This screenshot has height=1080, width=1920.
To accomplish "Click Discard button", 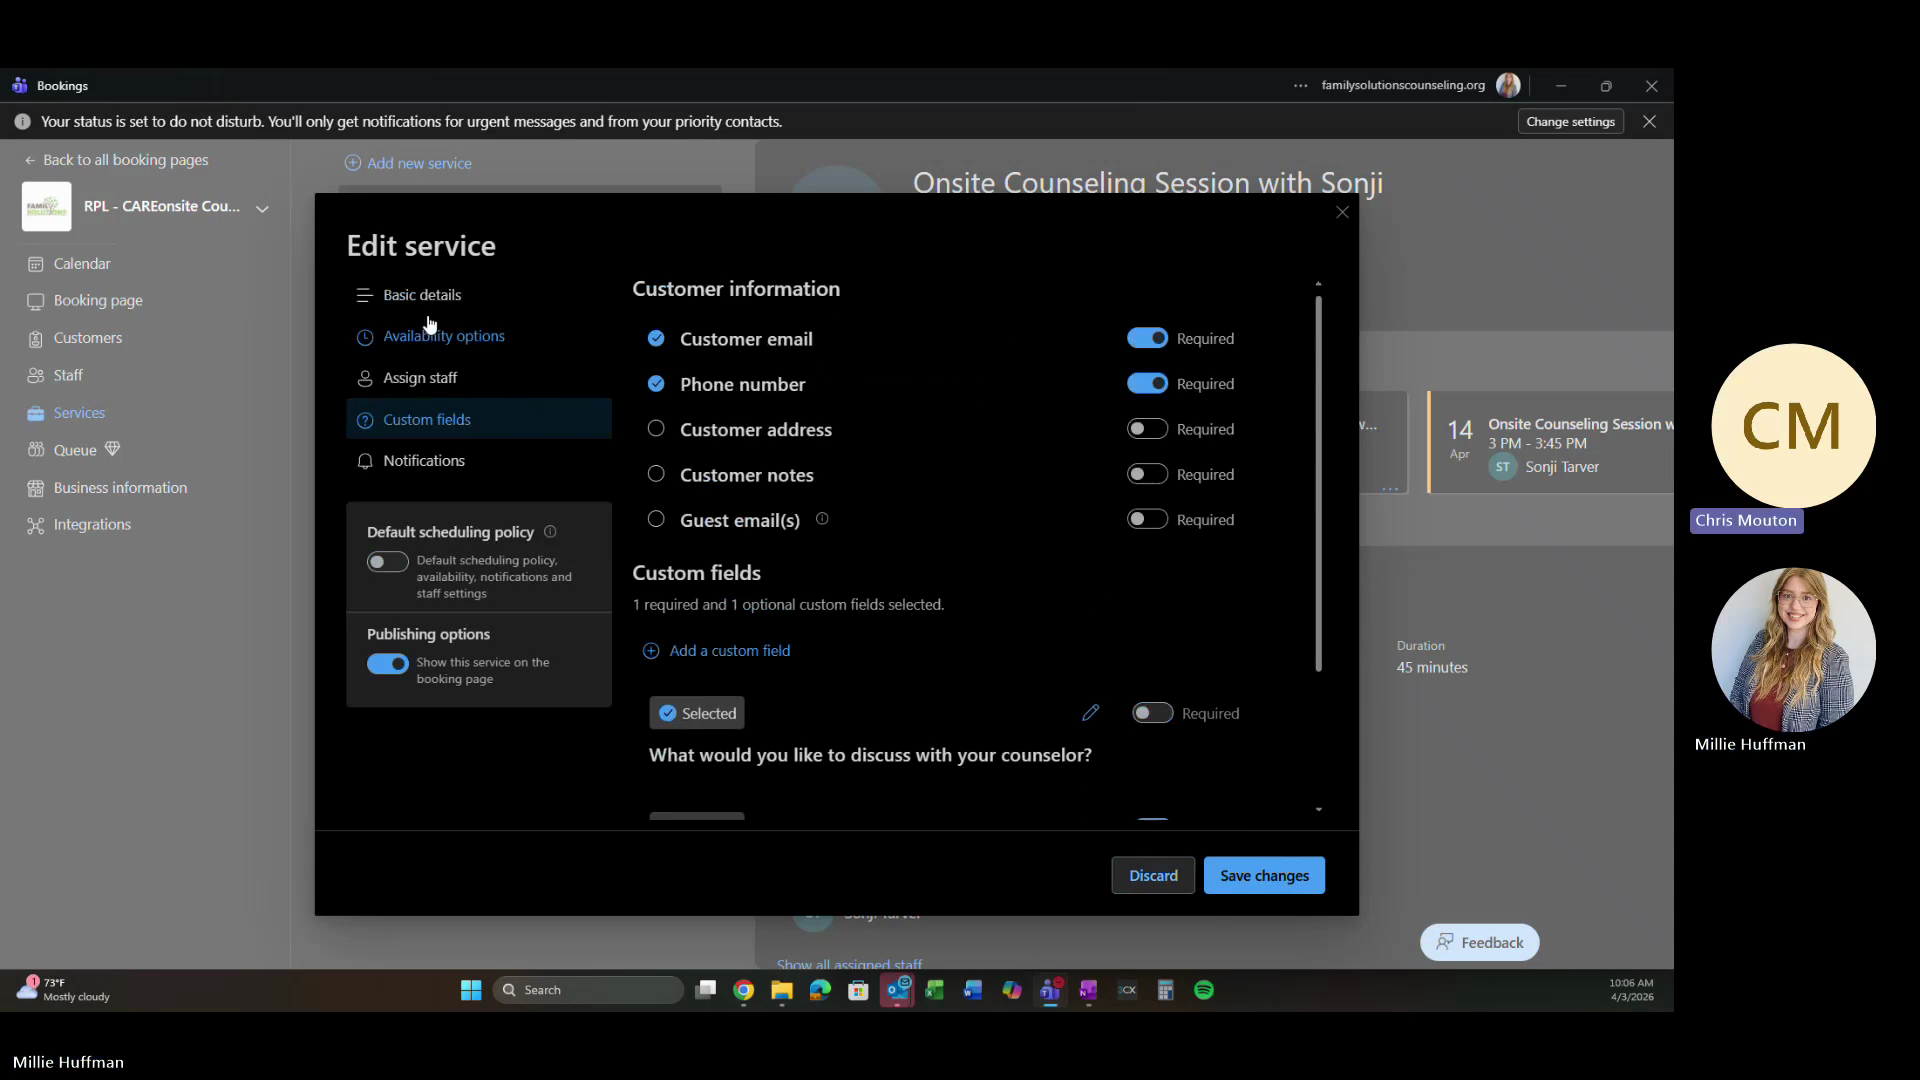I will (1153, 875).
